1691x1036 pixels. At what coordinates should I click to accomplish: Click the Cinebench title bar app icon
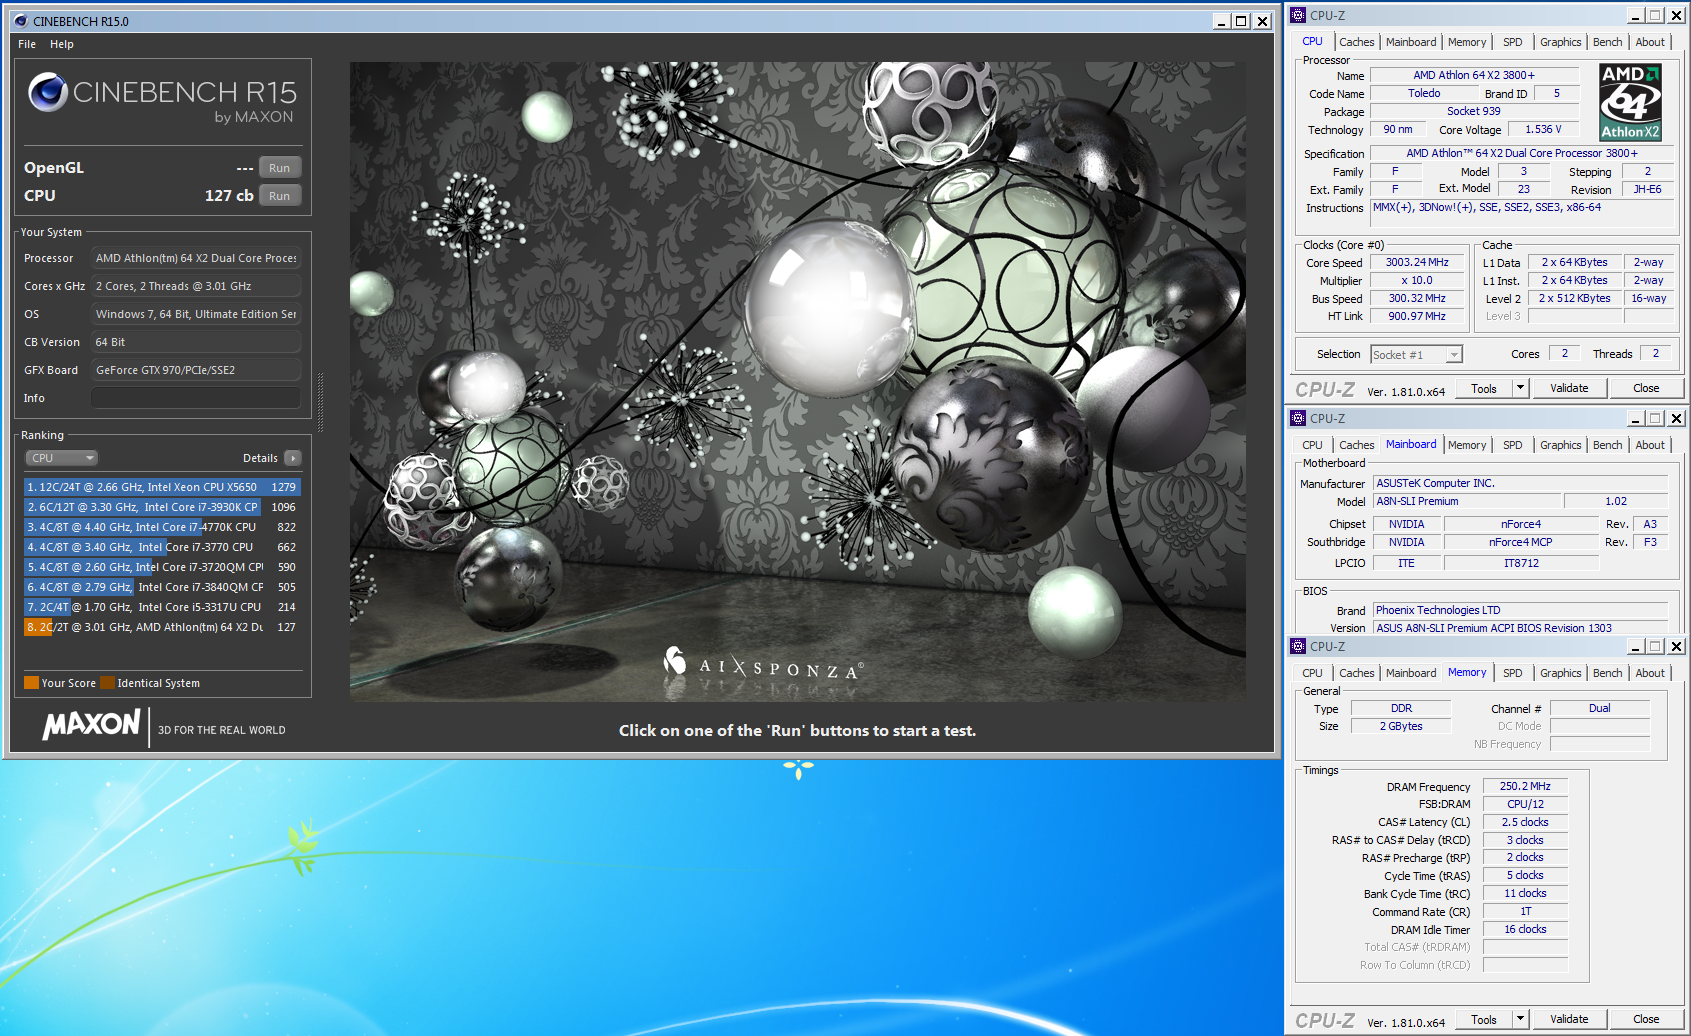(20, 21)
